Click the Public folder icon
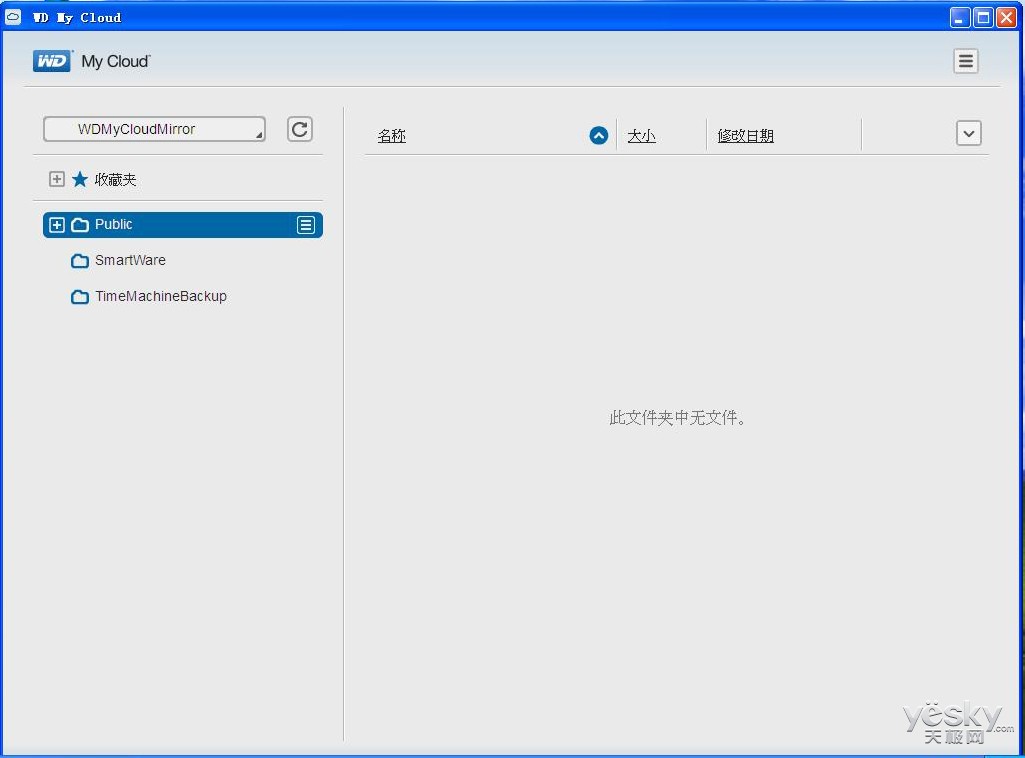1025x758 pixels. click(80, 225)
